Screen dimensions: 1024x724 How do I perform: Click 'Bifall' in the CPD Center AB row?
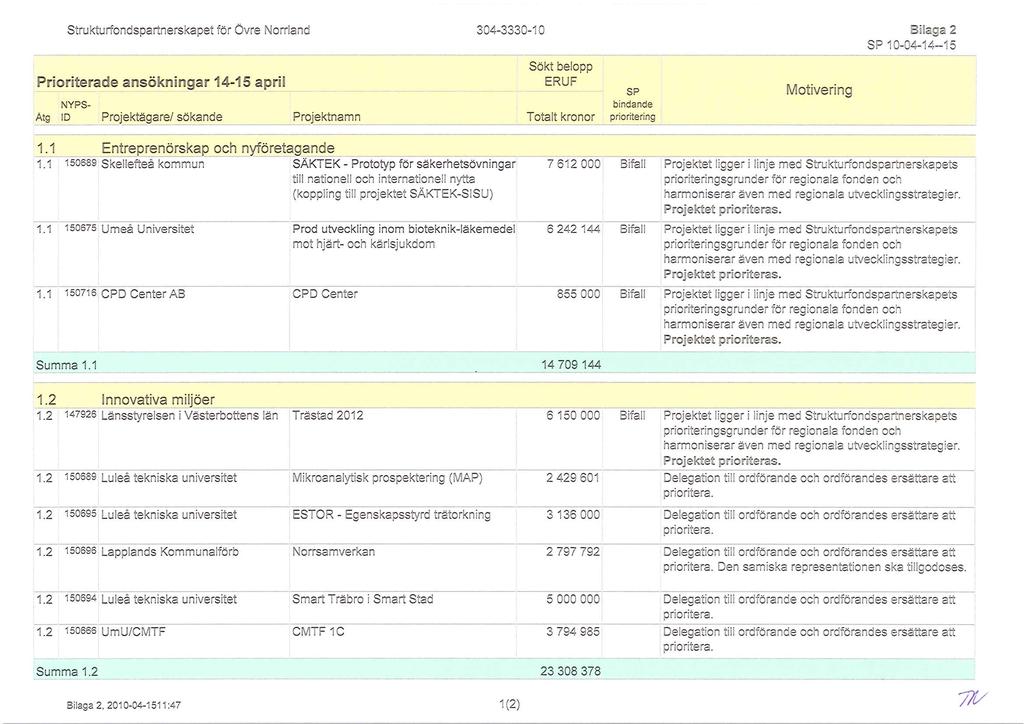point(632,294)
